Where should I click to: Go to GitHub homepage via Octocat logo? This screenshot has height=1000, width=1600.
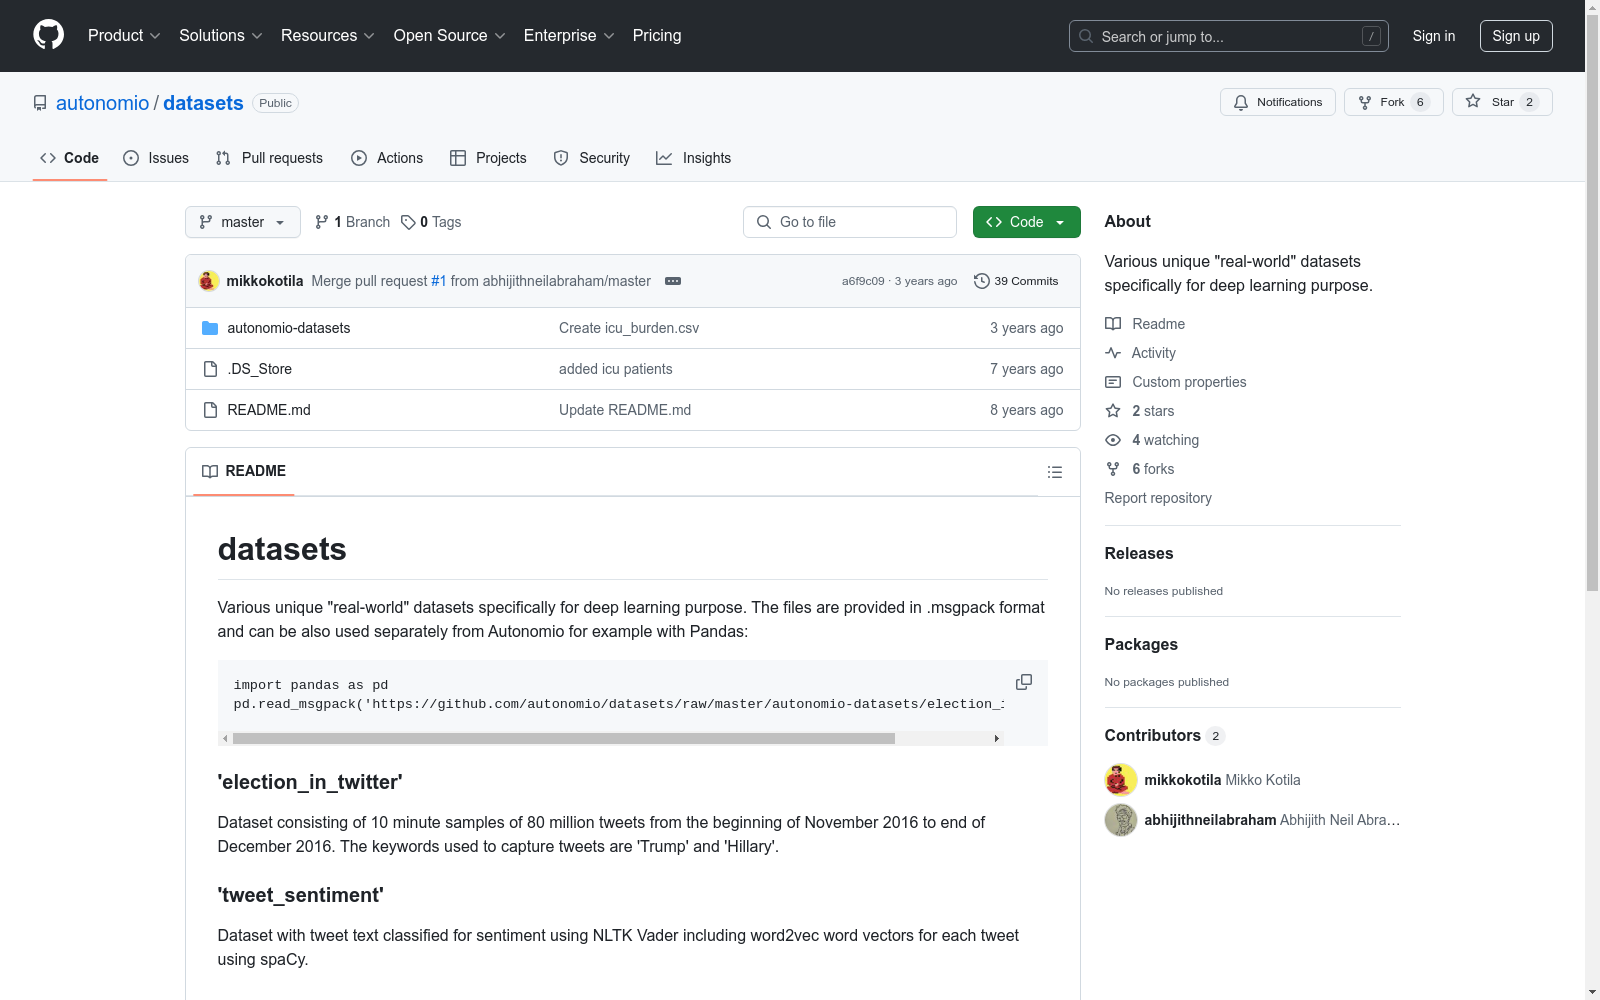(48, 35)
